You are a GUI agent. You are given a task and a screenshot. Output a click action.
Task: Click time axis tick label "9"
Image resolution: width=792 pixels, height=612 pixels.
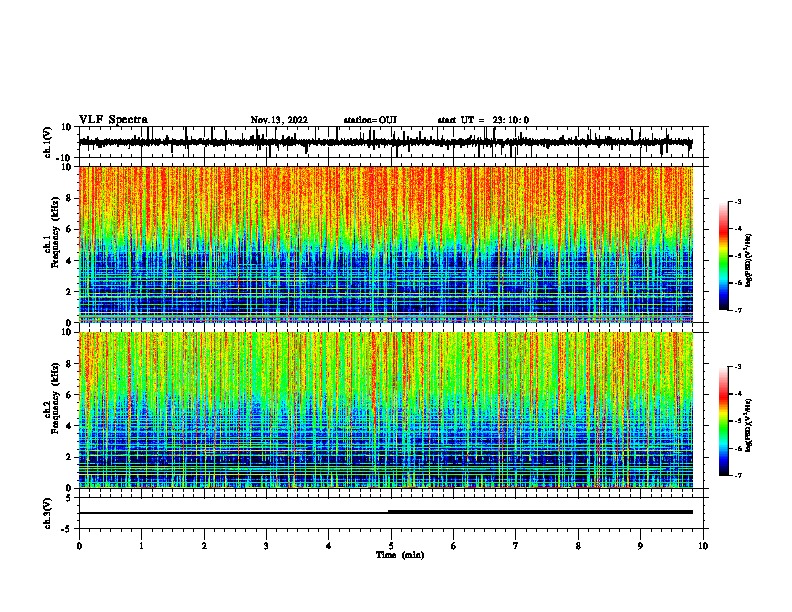[640, 546]
